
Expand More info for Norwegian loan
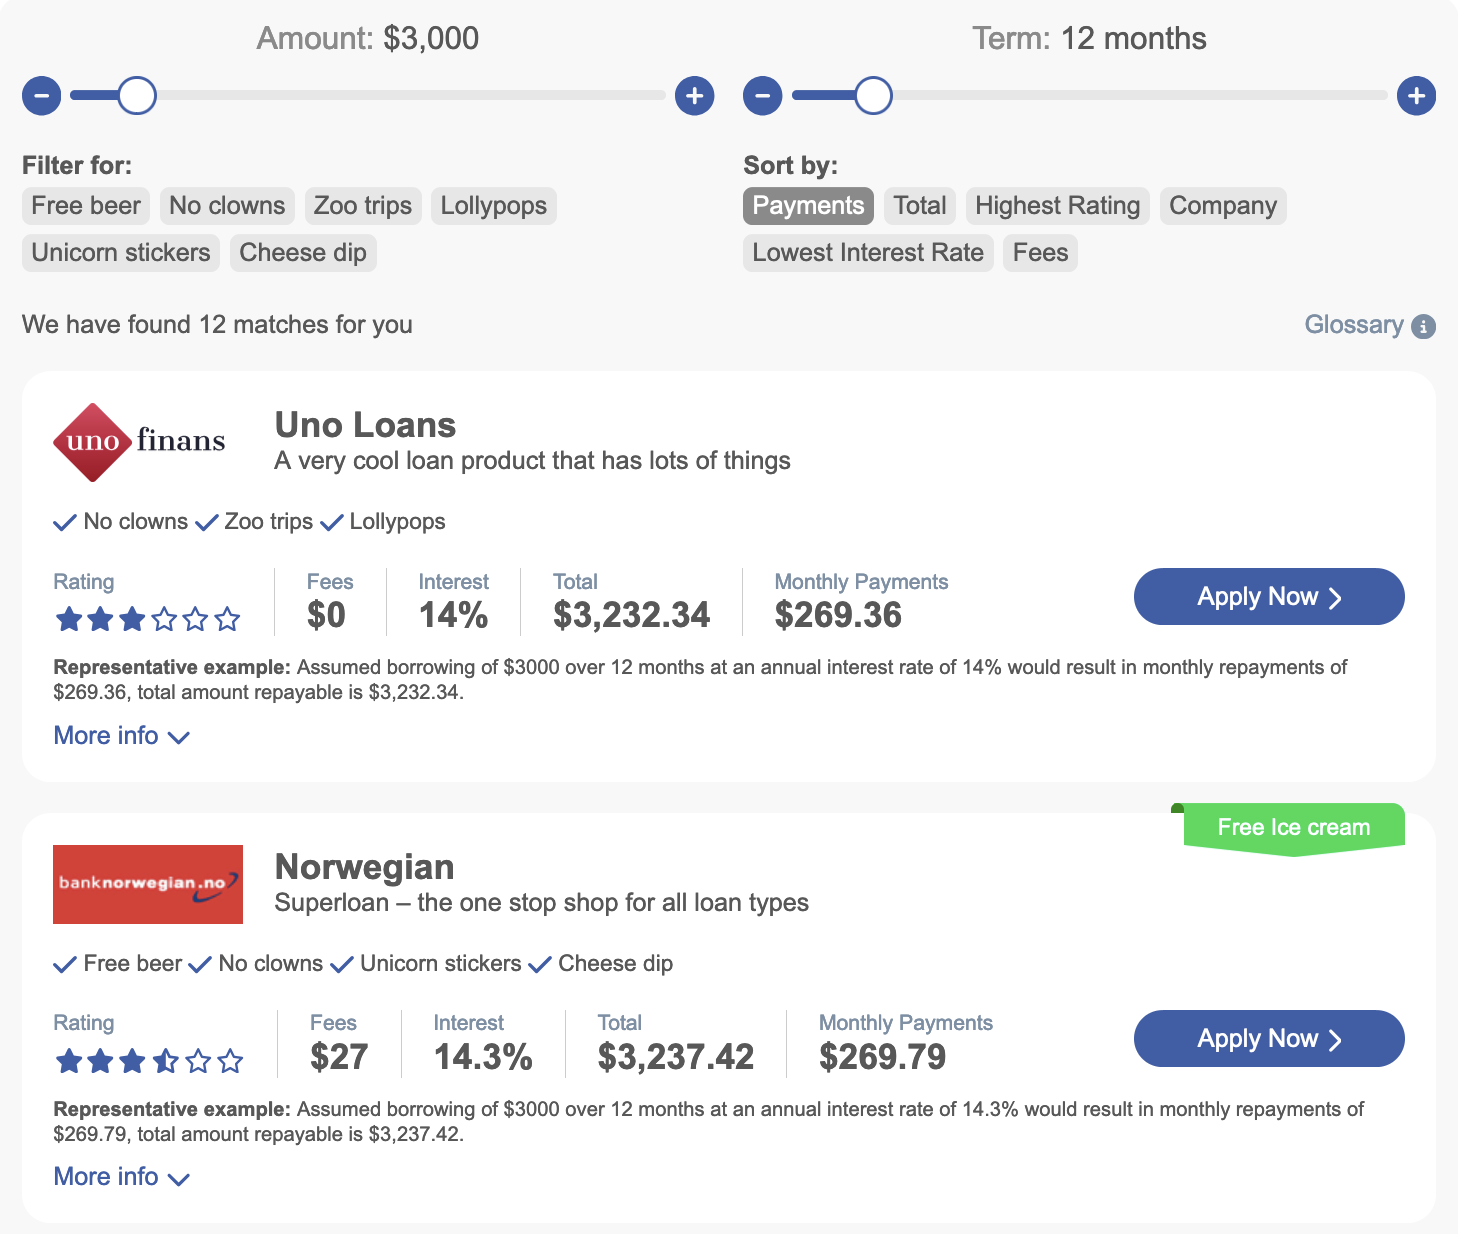(121, 1177)
